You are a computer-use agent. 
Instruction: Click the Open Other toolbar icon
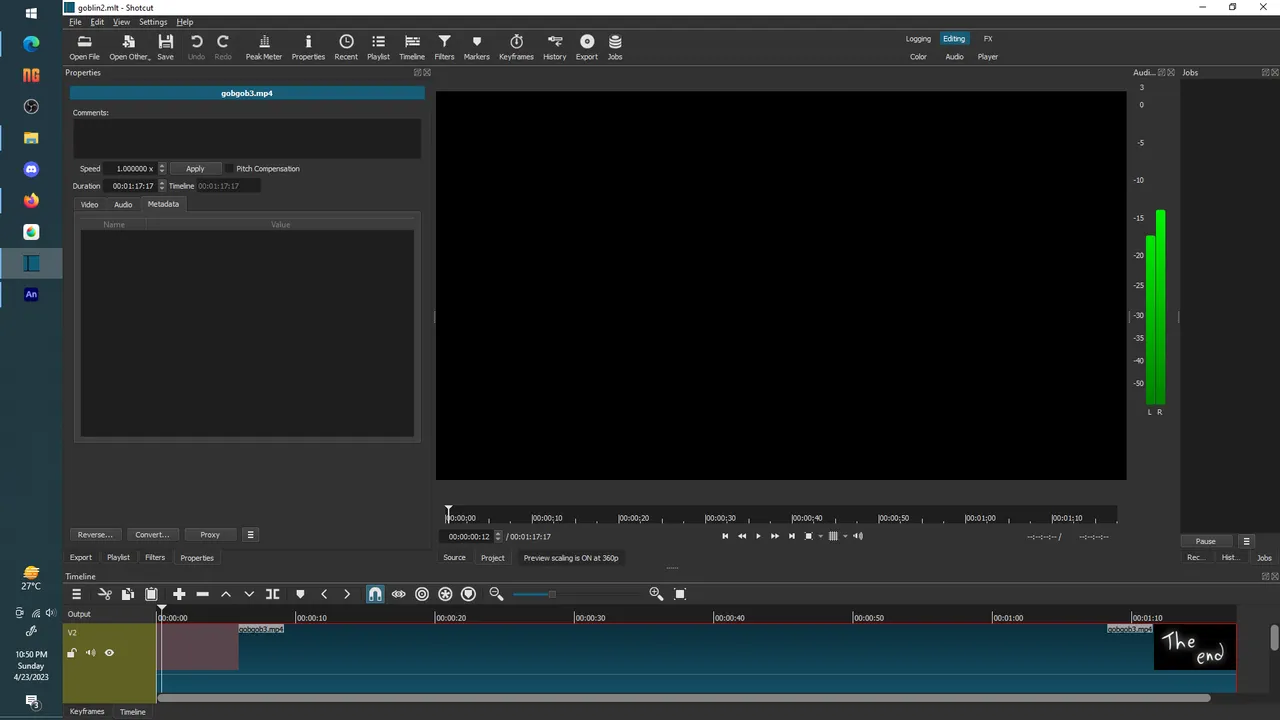click(129, 47)
